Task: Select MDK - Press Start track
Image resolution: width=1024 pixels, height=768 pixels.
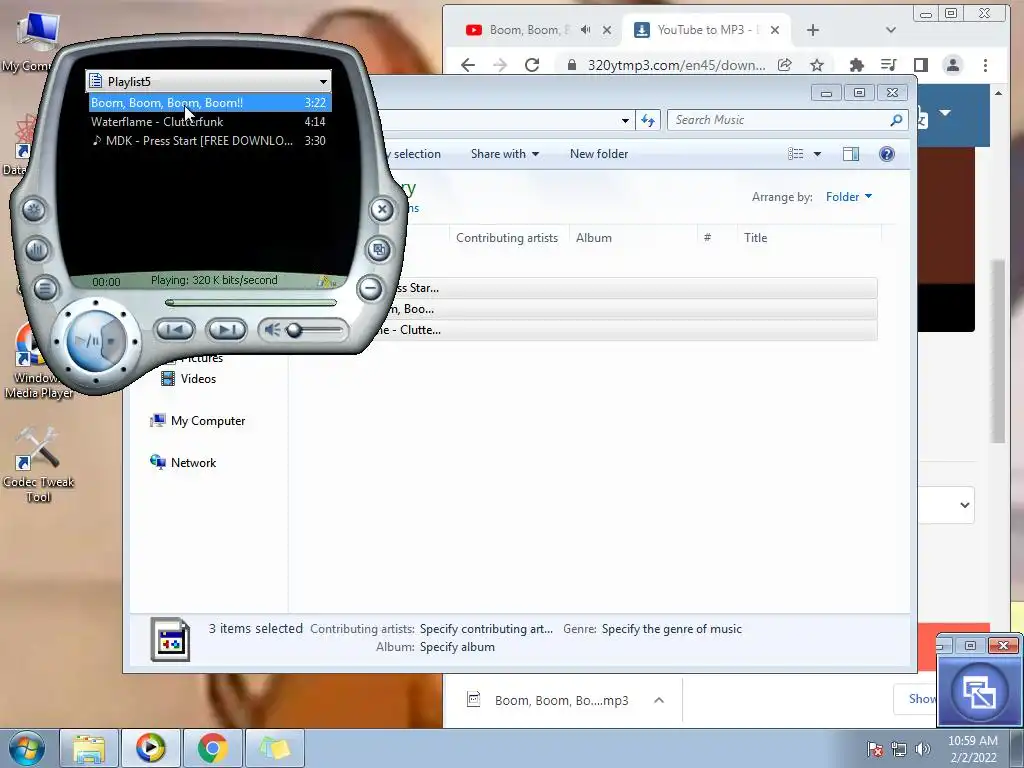Action: [x=209, y=140]
